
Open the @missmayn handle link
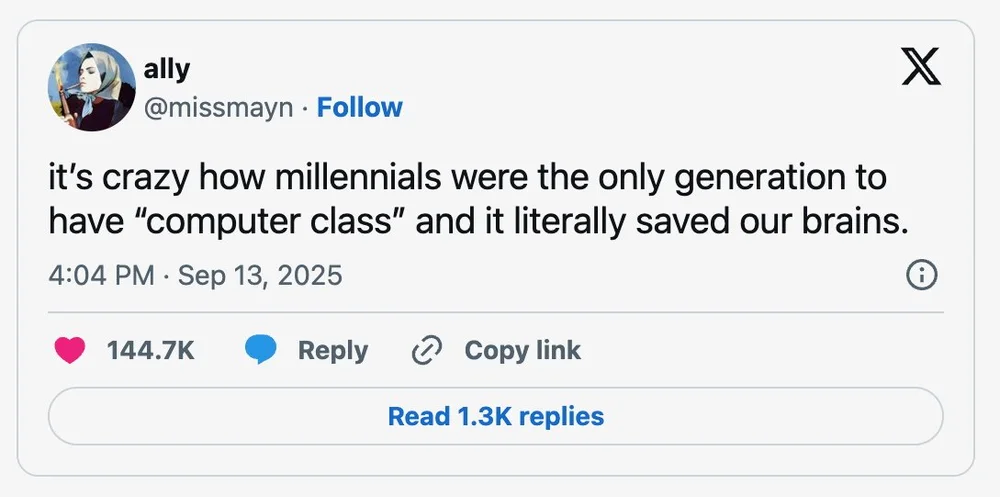220,108
